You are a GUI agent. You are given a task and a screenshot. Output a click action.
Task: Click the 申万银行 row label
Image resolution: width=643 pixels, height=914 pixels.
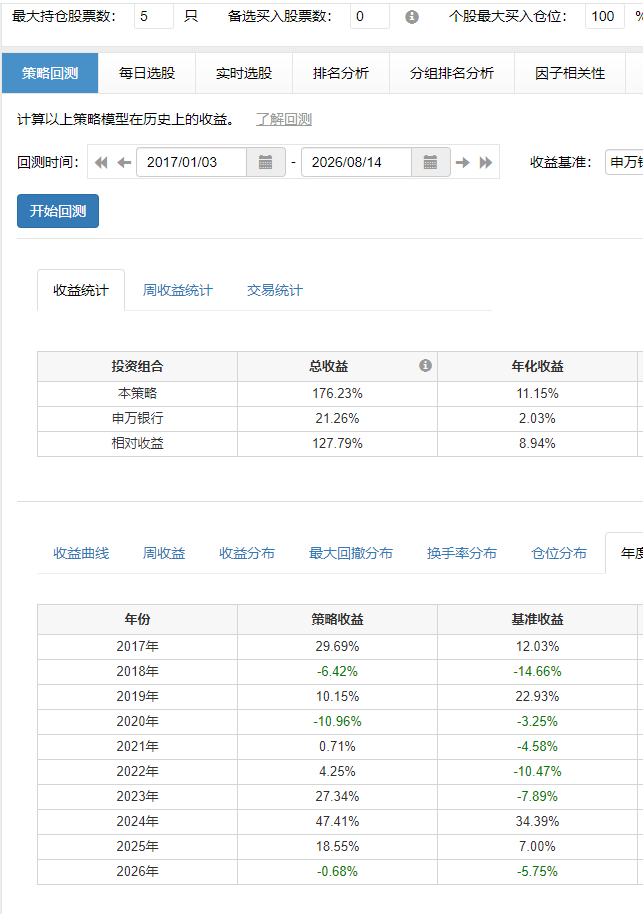pyautogui.click(x=138, y=419)
